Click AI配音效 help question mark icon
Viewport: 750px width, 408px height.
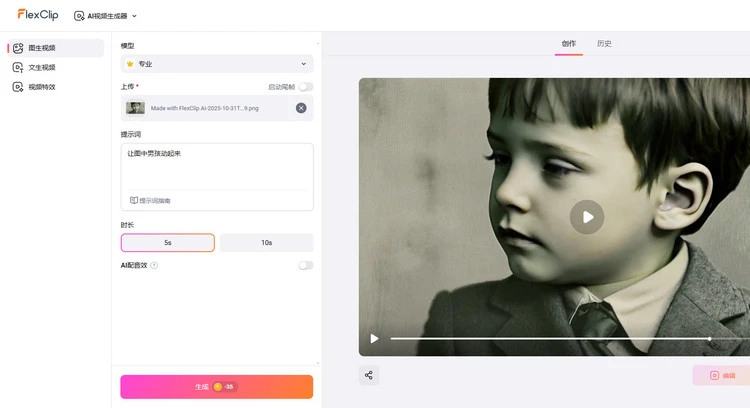coord(154,265)
